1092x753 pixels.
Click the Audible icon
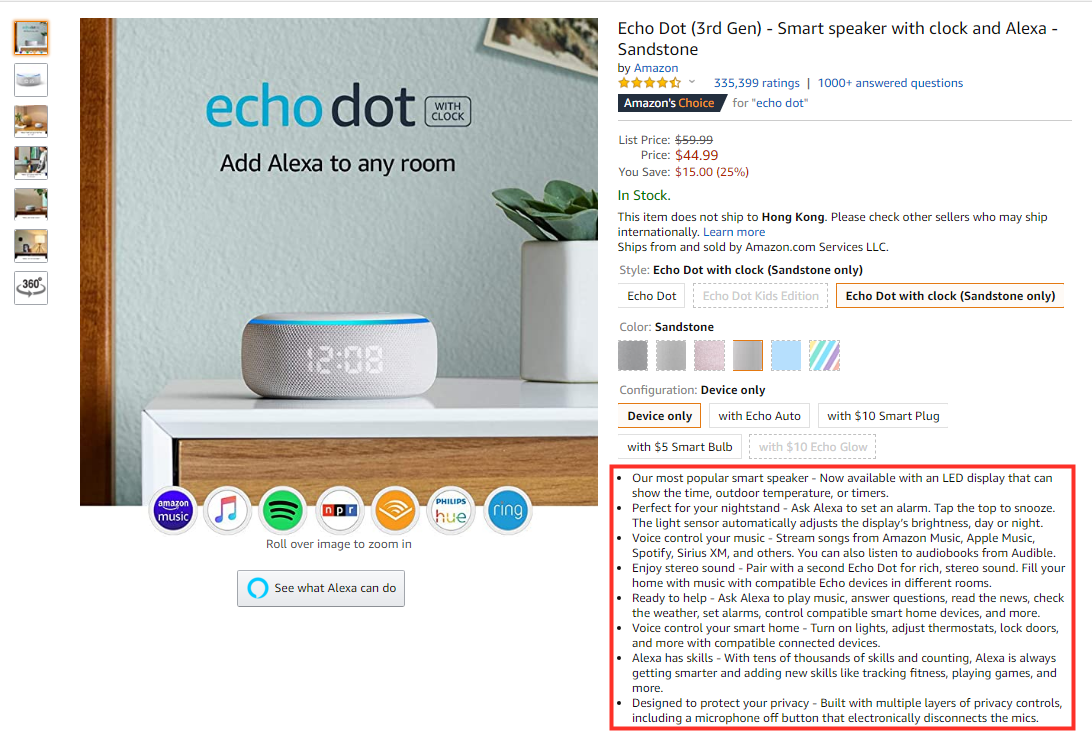(x=395, y=511)
